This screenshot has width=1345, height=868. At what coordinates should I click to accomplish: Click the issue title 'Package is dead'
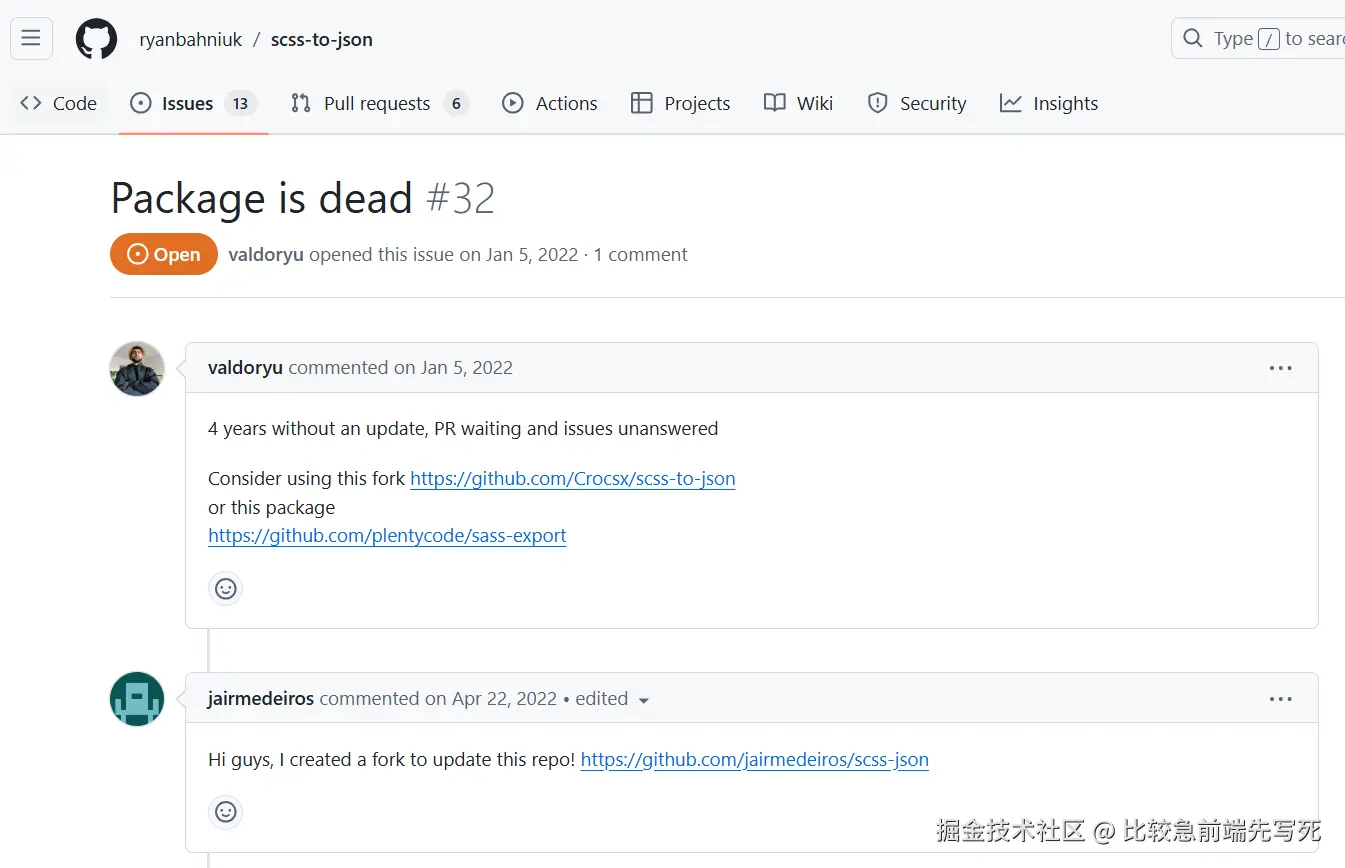coord(262,198)
